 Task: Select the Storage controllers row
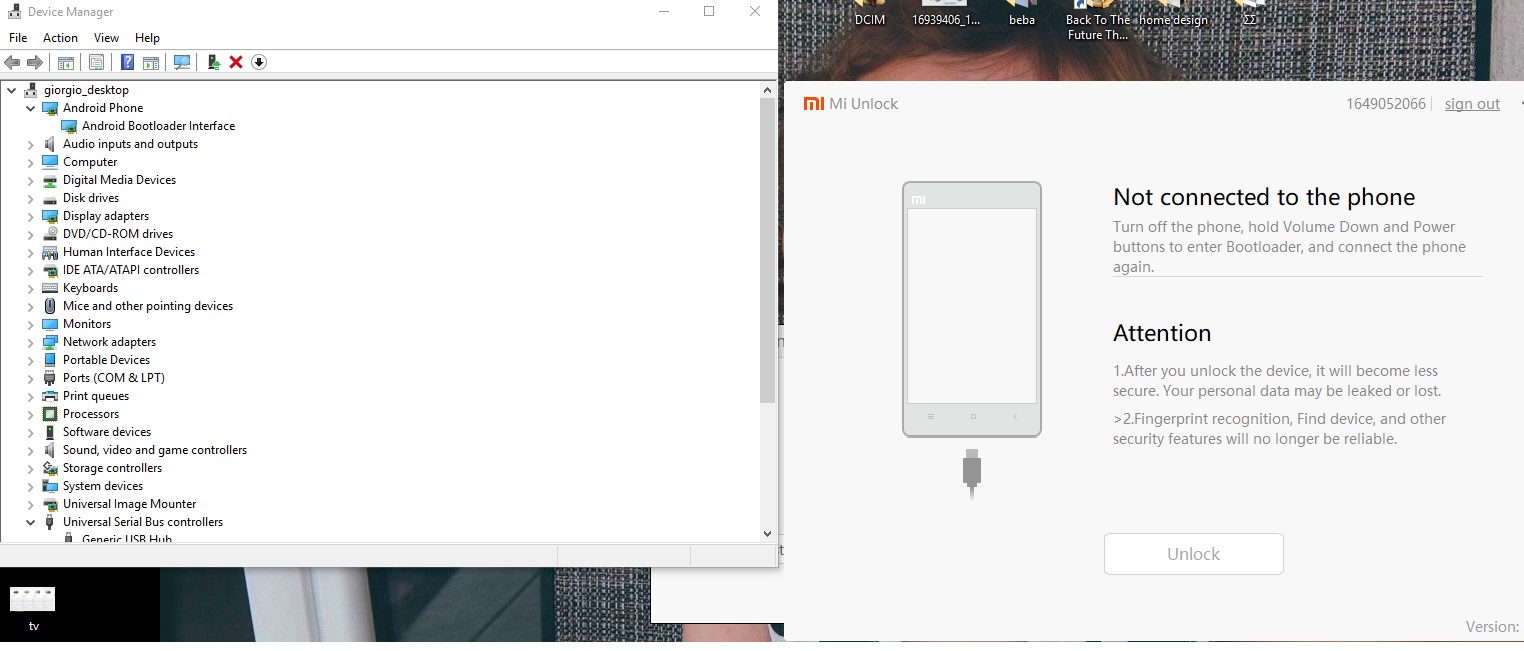[112, 468]
